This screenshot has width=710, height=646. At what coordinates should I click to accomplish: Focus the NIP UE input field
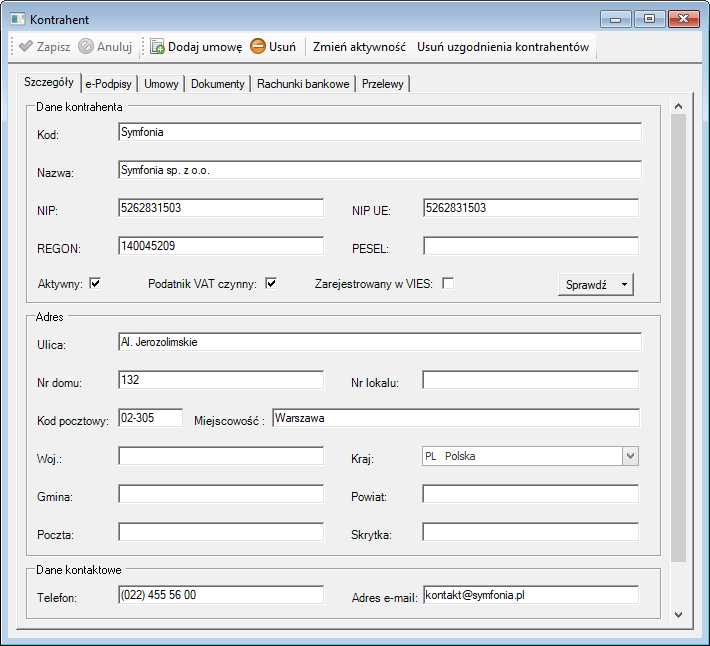click(531, 208)
